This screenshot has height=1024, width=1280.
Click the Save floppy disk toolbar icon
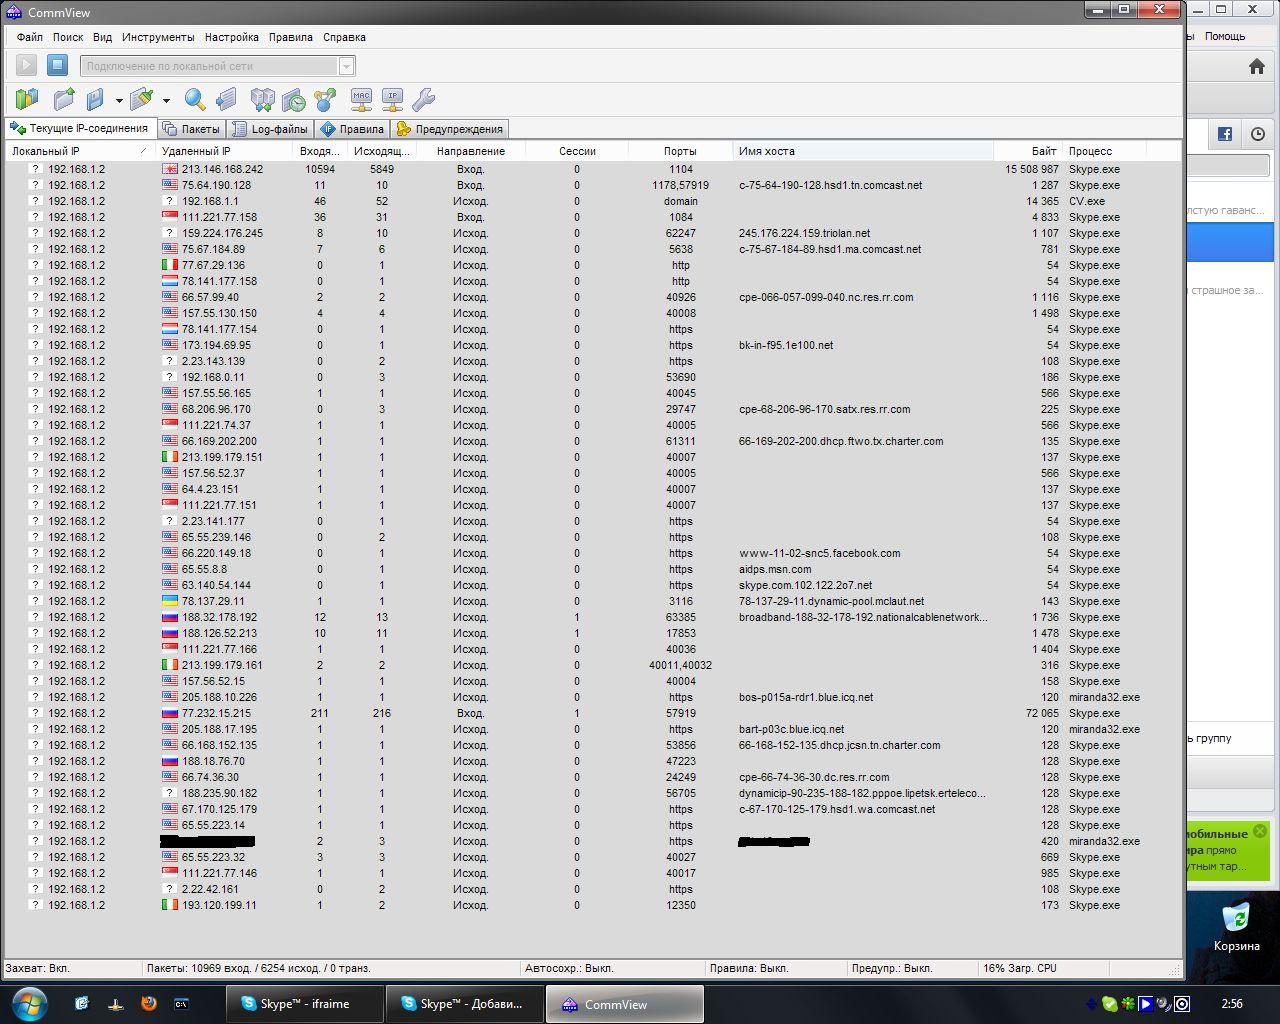pos(96,99)
